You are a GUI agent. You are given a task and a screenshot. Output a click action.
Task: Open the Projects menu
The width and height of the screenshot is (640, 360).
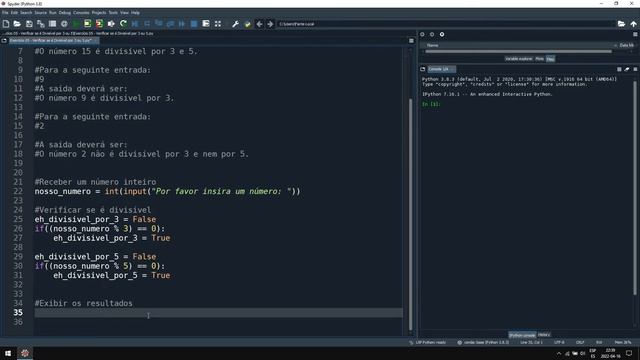pyautogui.click(x=99, y=13)
